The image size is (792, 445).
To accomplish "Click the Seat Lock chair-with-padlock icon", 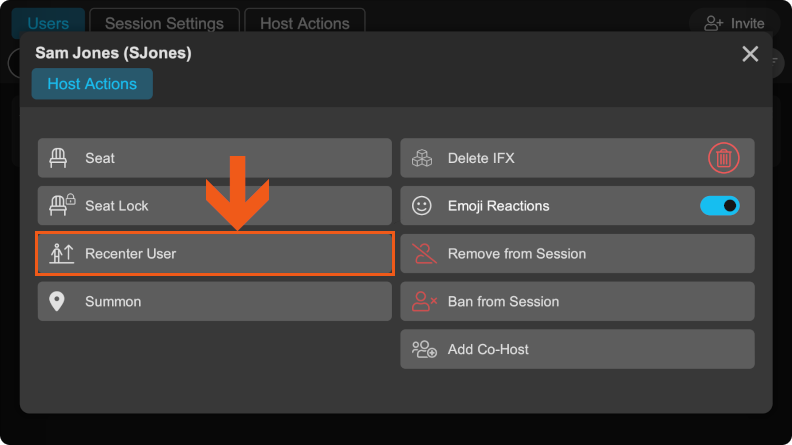I will [x=63, y=206].
